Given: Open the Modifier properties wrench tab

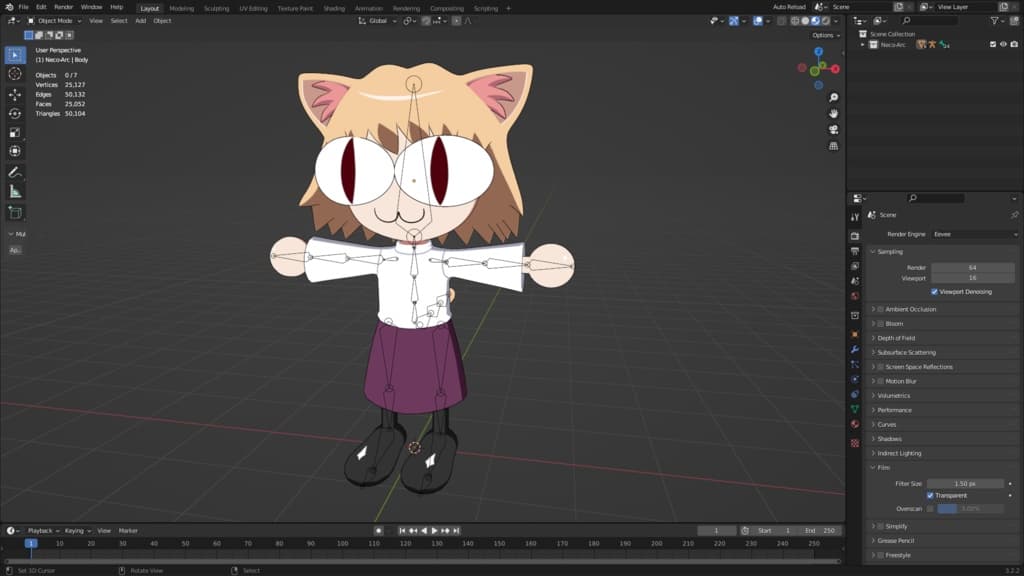Looking at the screenshot, I should (854, 349).
